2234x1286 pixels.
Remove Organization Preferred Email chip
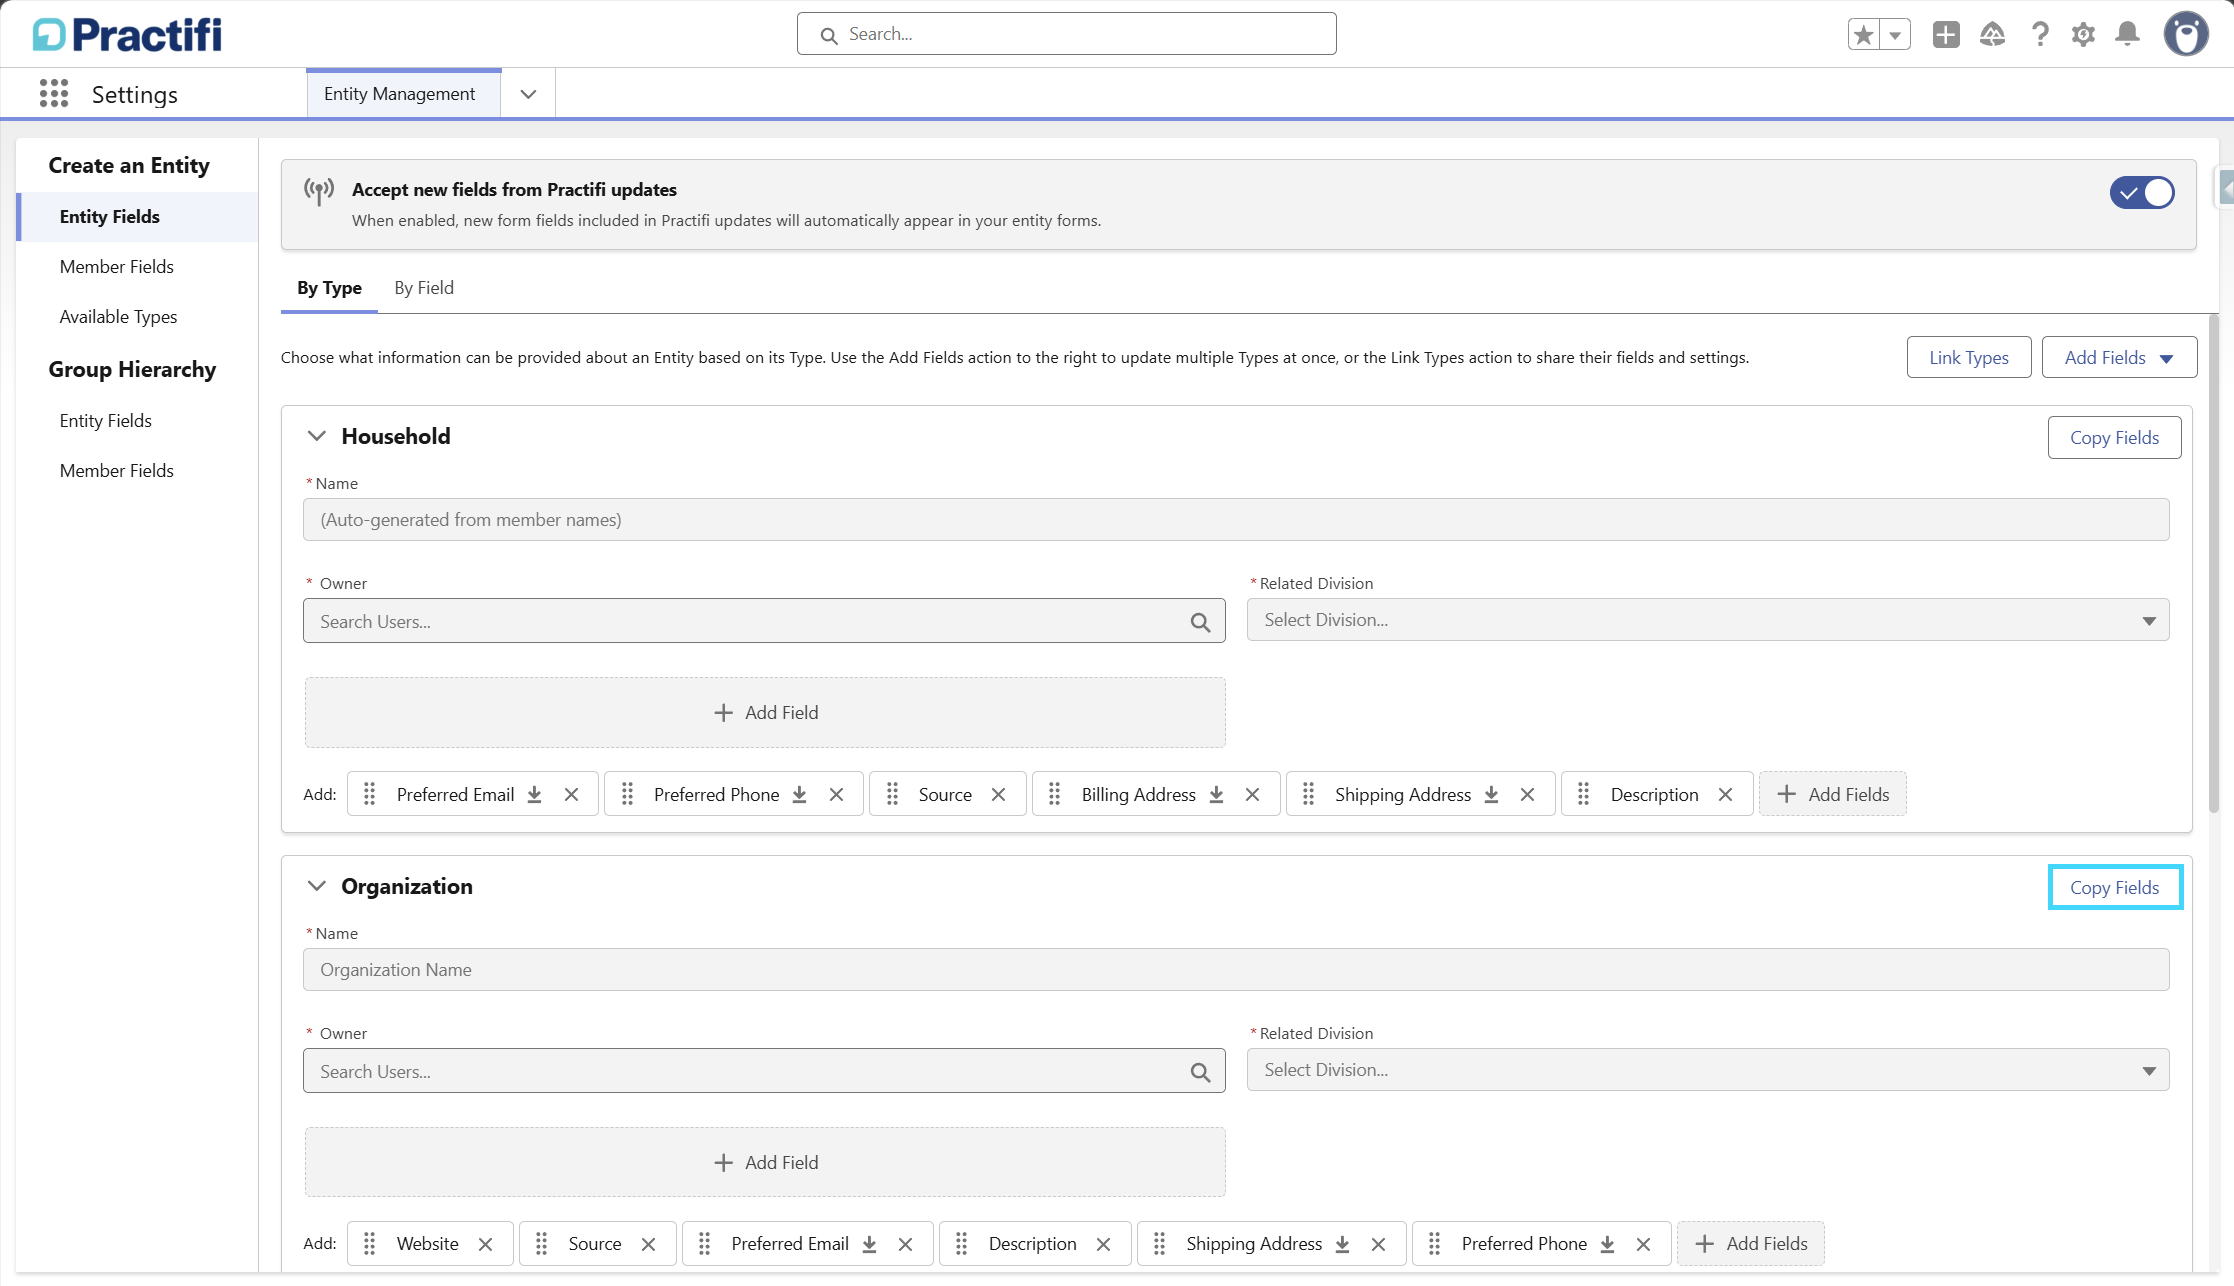[906, 1244]
